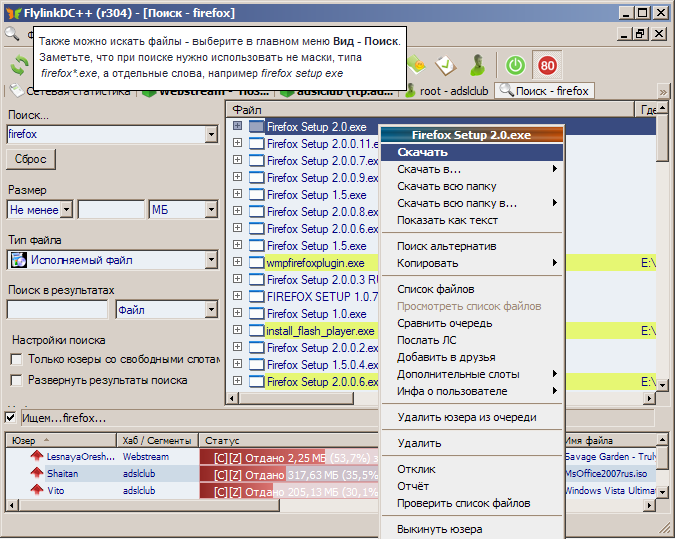
Task: Click the file icon of install_flash_player.exe
Action: [256, 330]
